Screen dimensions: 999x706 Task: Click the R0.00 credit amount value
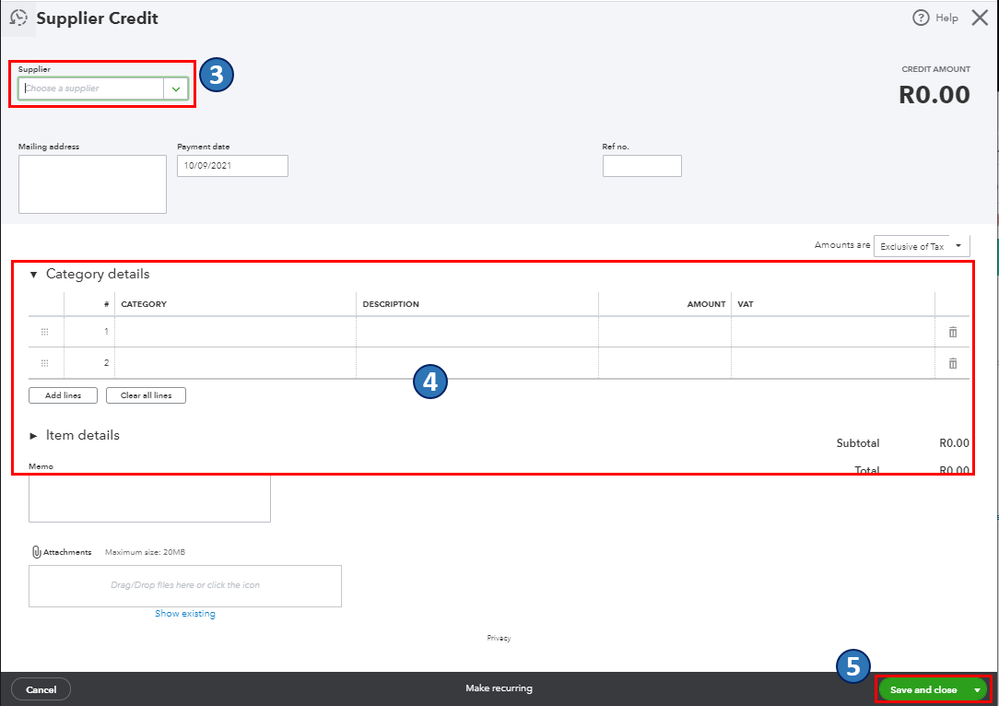click(x=934, y=95)
